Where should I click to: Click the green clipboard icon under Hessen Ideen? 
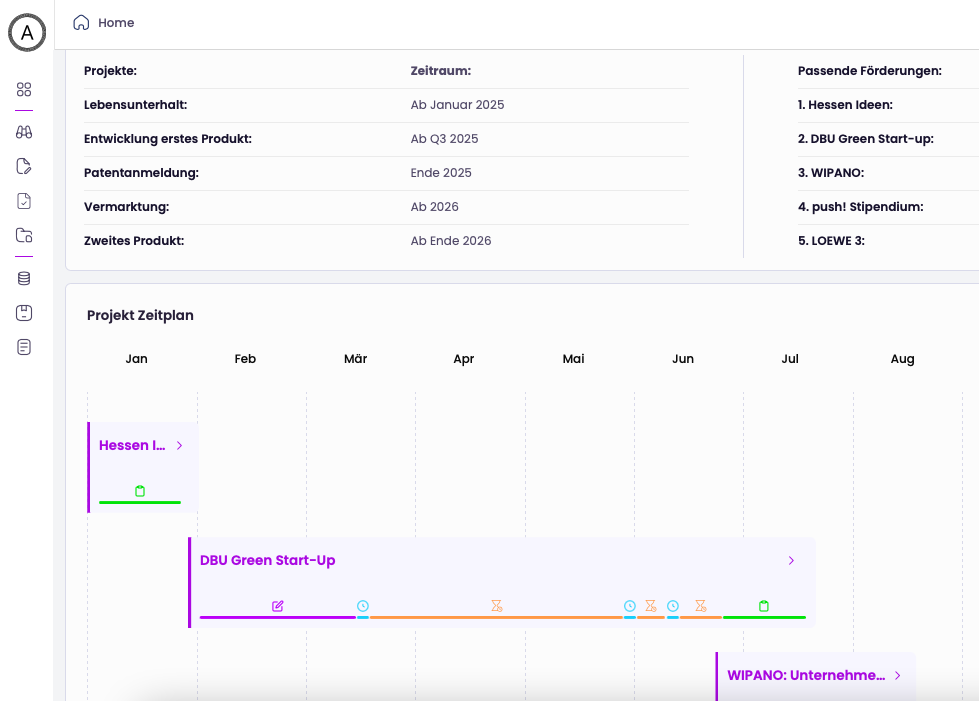[140, 491]
